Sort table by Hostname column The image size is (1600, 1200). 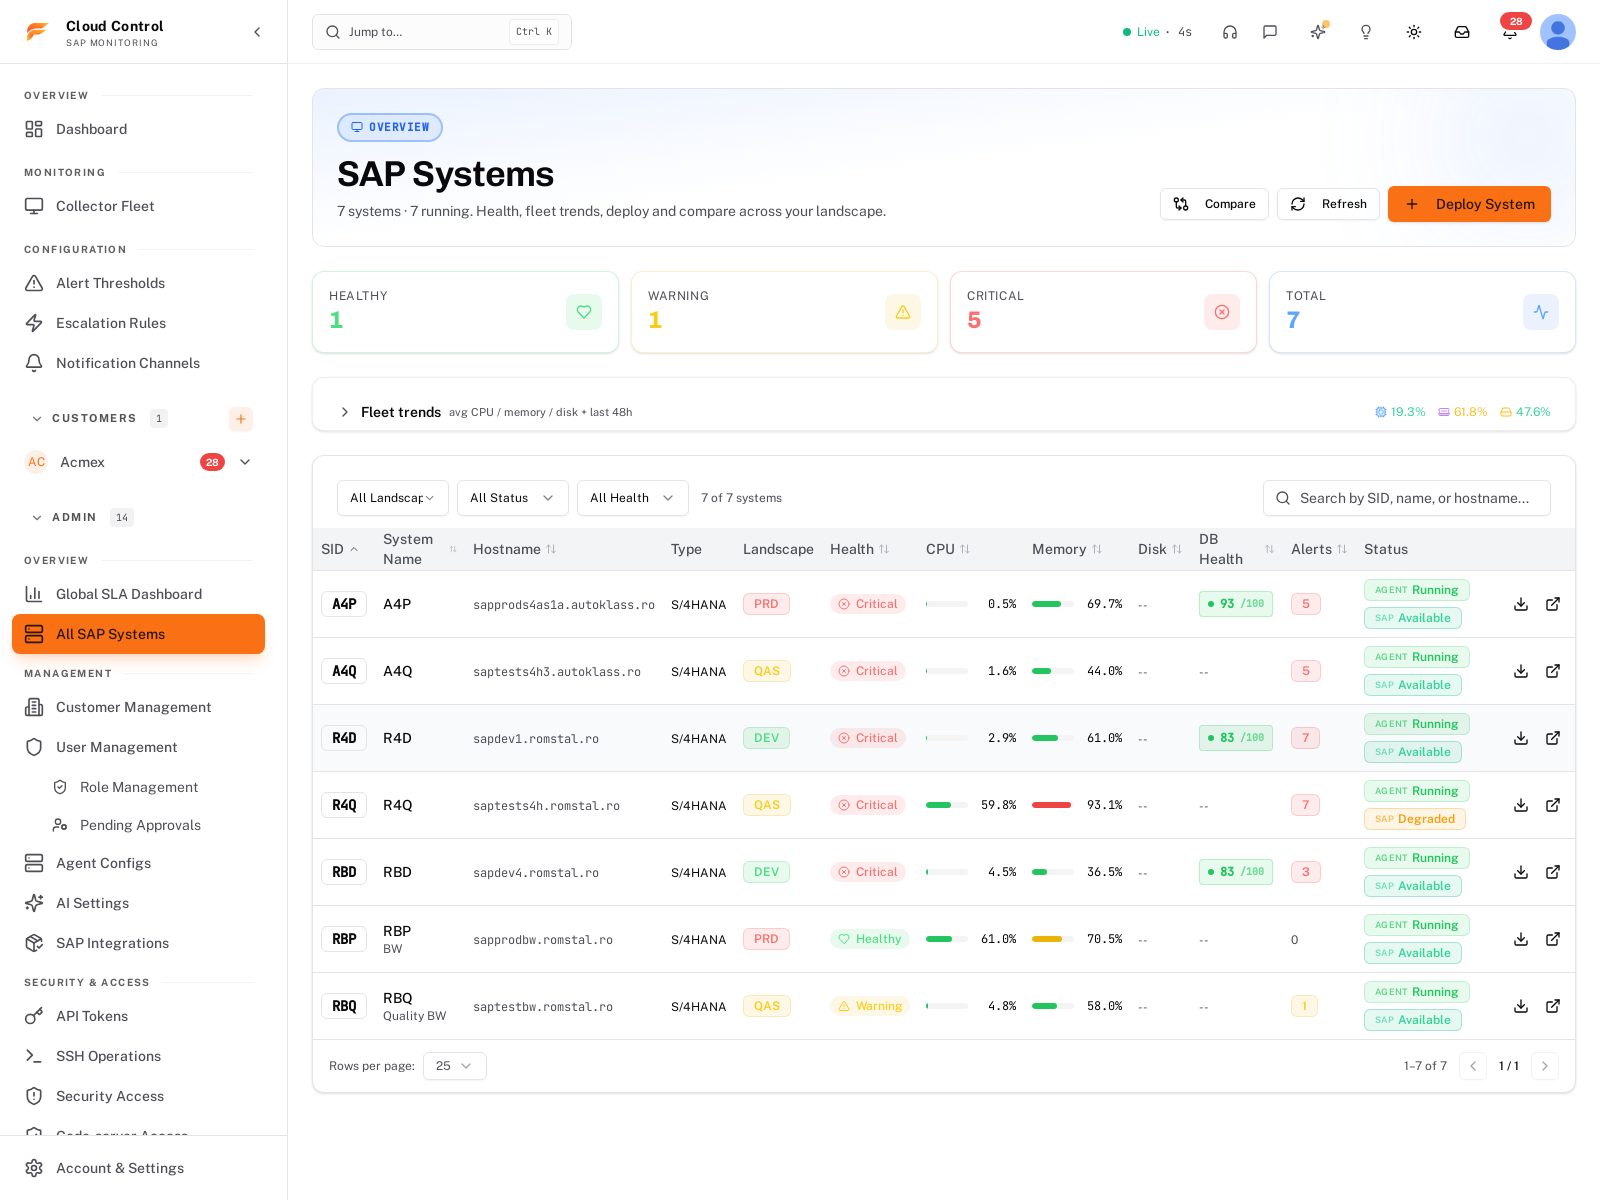(515, 549)
